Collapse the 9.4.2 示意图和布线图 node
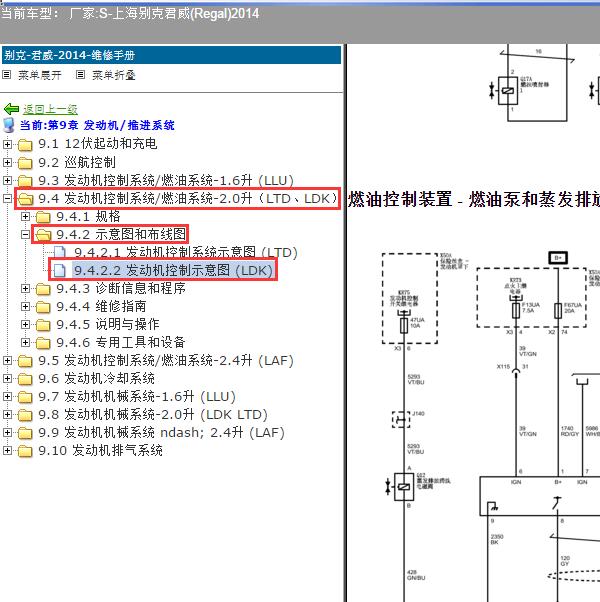Viewport: 600px width, 602px height. (x=25, y=235)
